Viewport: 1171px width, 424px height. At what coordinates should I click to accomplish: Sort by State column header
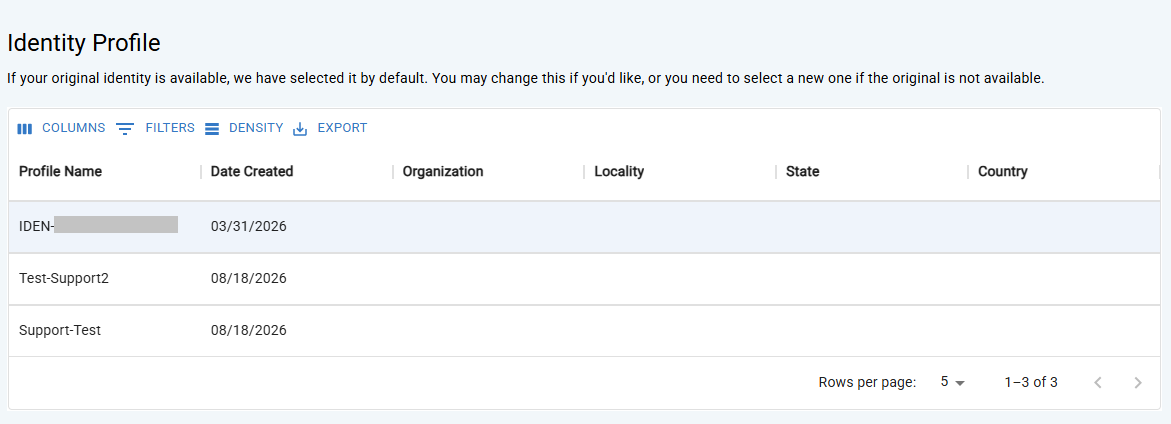point(803,172)
